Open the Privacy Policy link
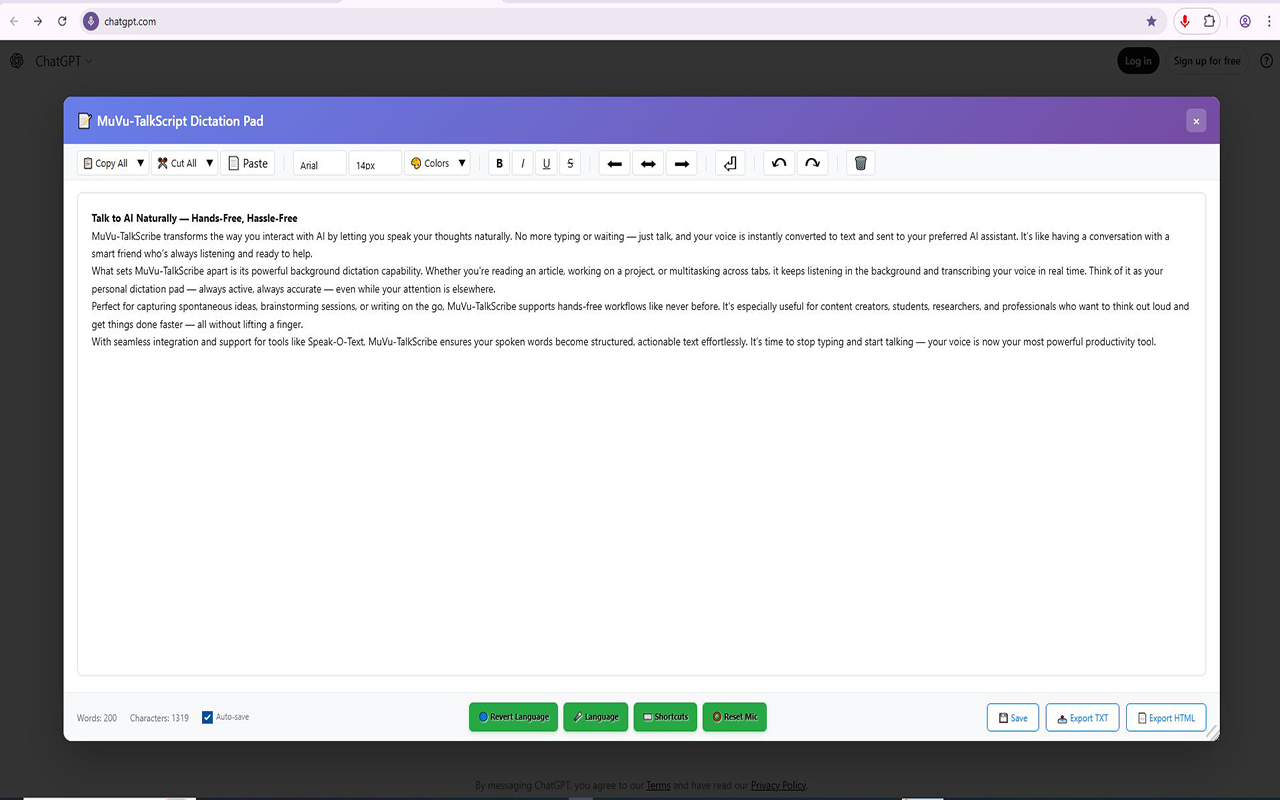This screenshot has height=800, width=1280. pyautogui.click(x=778, y=786)
